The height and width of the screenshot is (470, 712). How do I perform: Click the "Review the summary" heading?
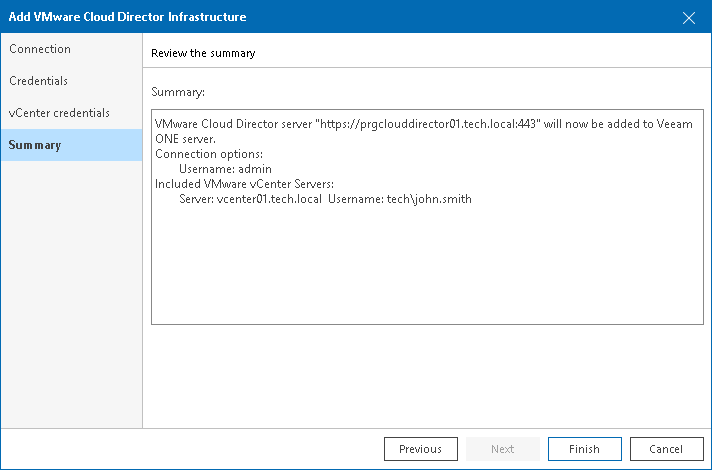click(x=203, y=53)
